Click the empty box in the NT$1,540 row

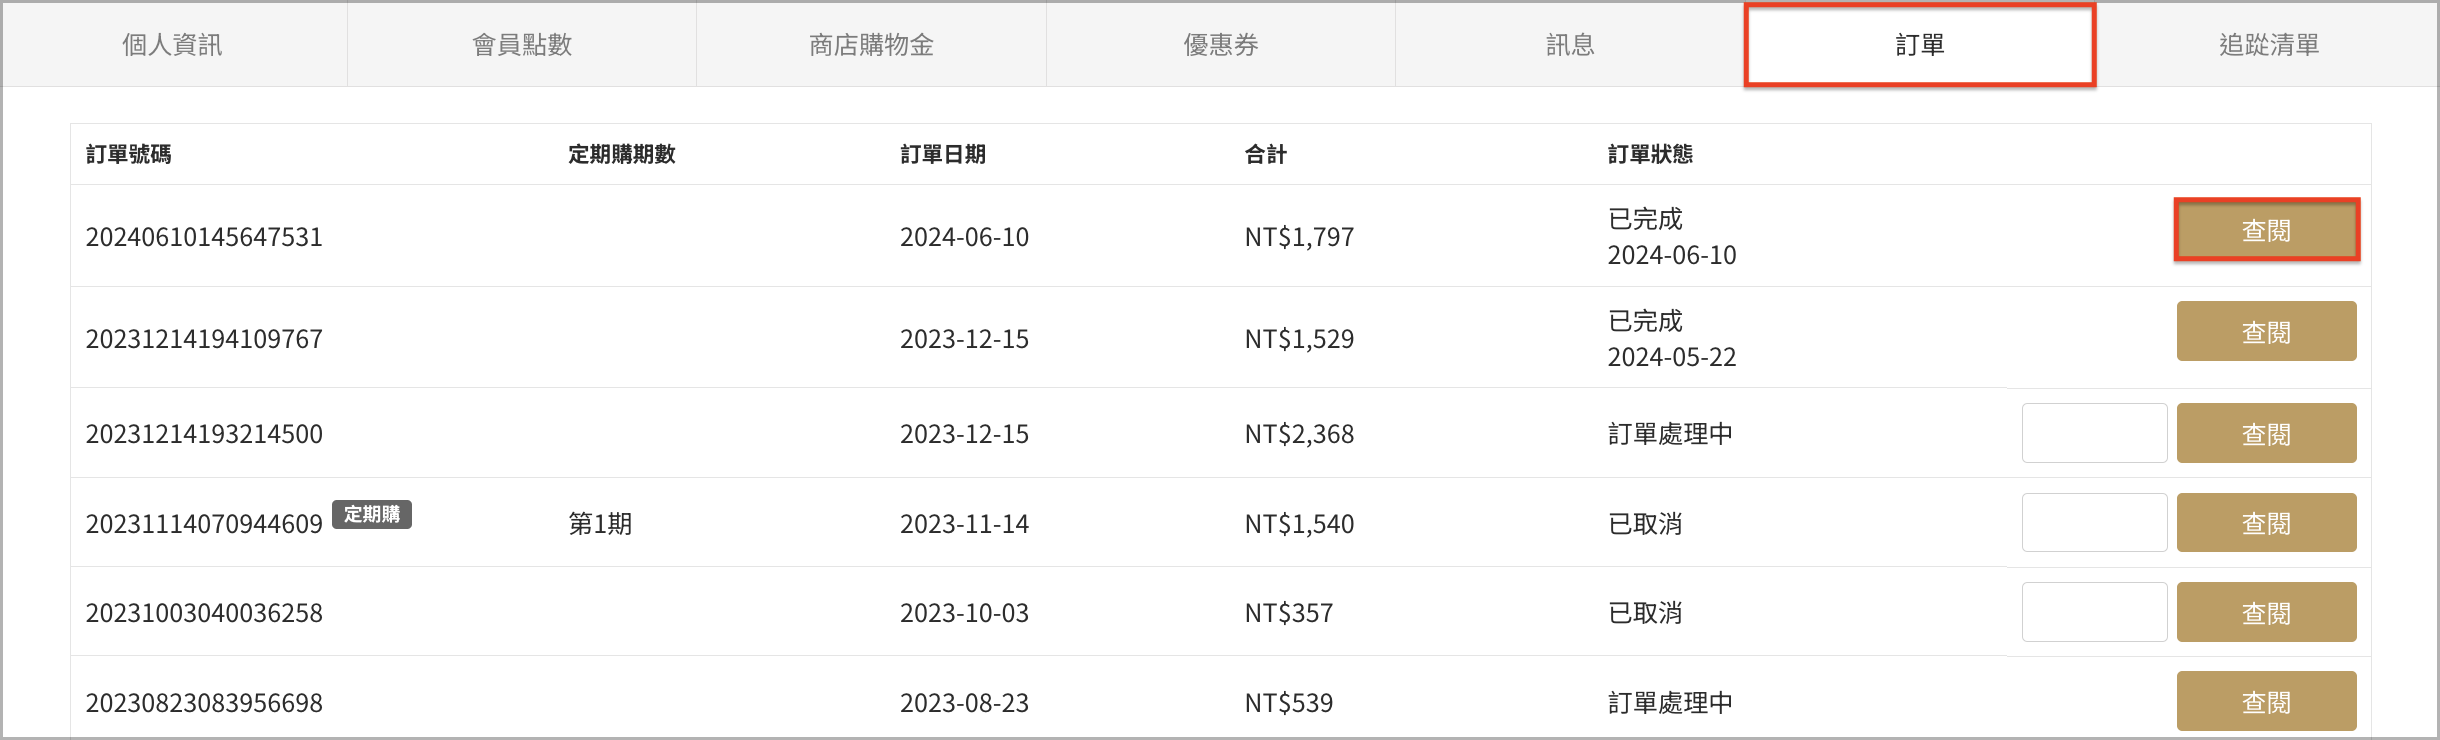pos(2094,523)
